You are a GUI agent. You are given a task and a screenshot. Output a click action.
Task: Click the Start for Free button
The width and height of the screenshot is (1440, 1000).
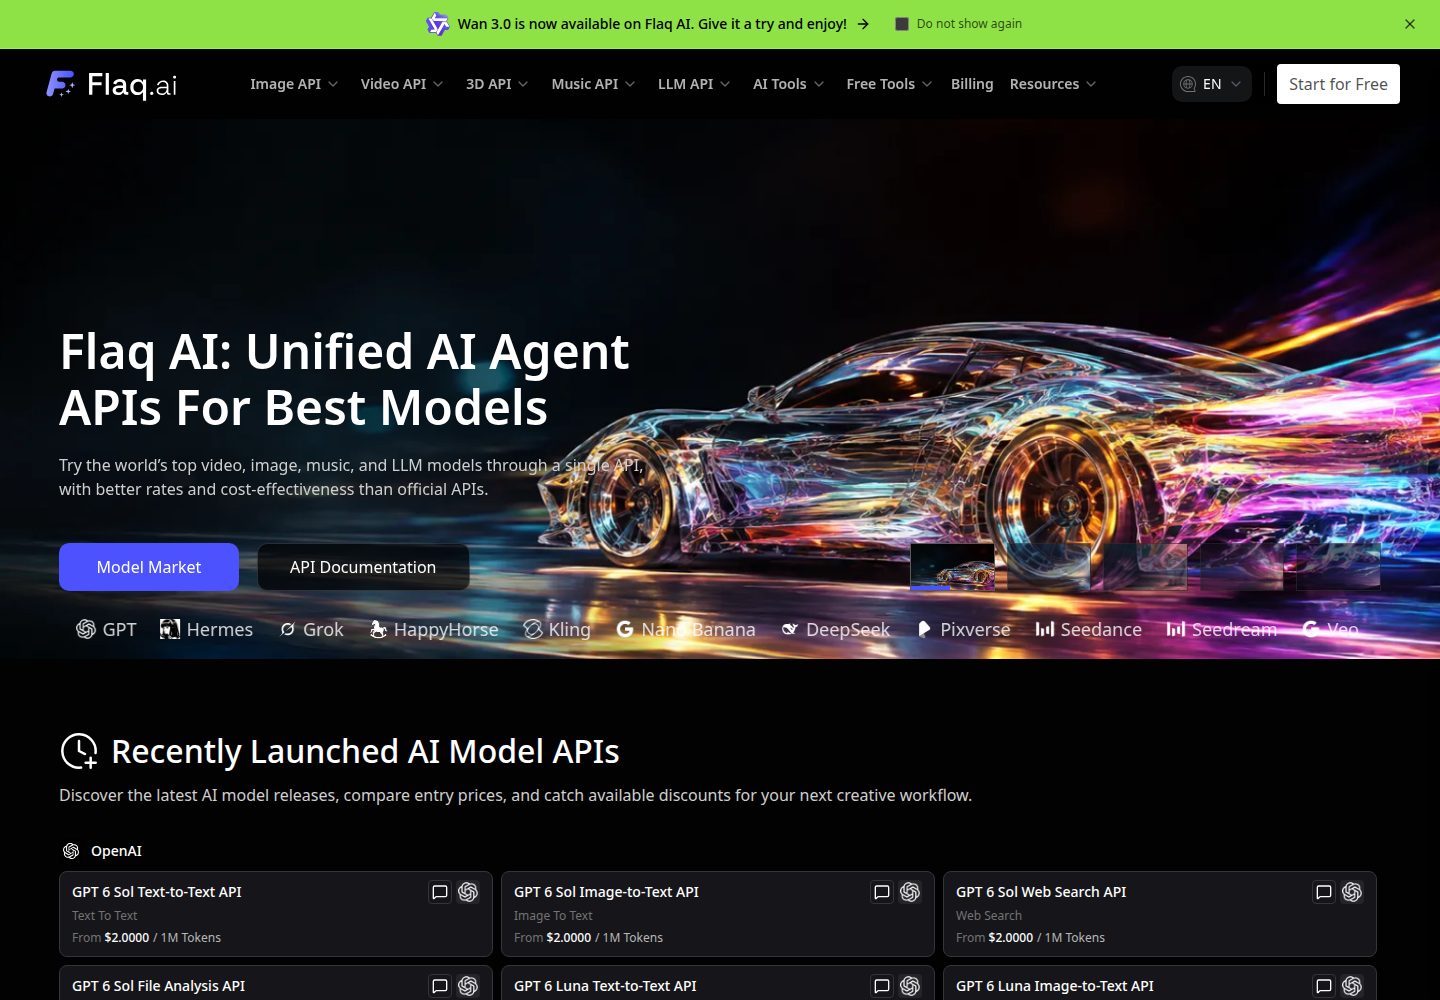tap(1338, 84)
